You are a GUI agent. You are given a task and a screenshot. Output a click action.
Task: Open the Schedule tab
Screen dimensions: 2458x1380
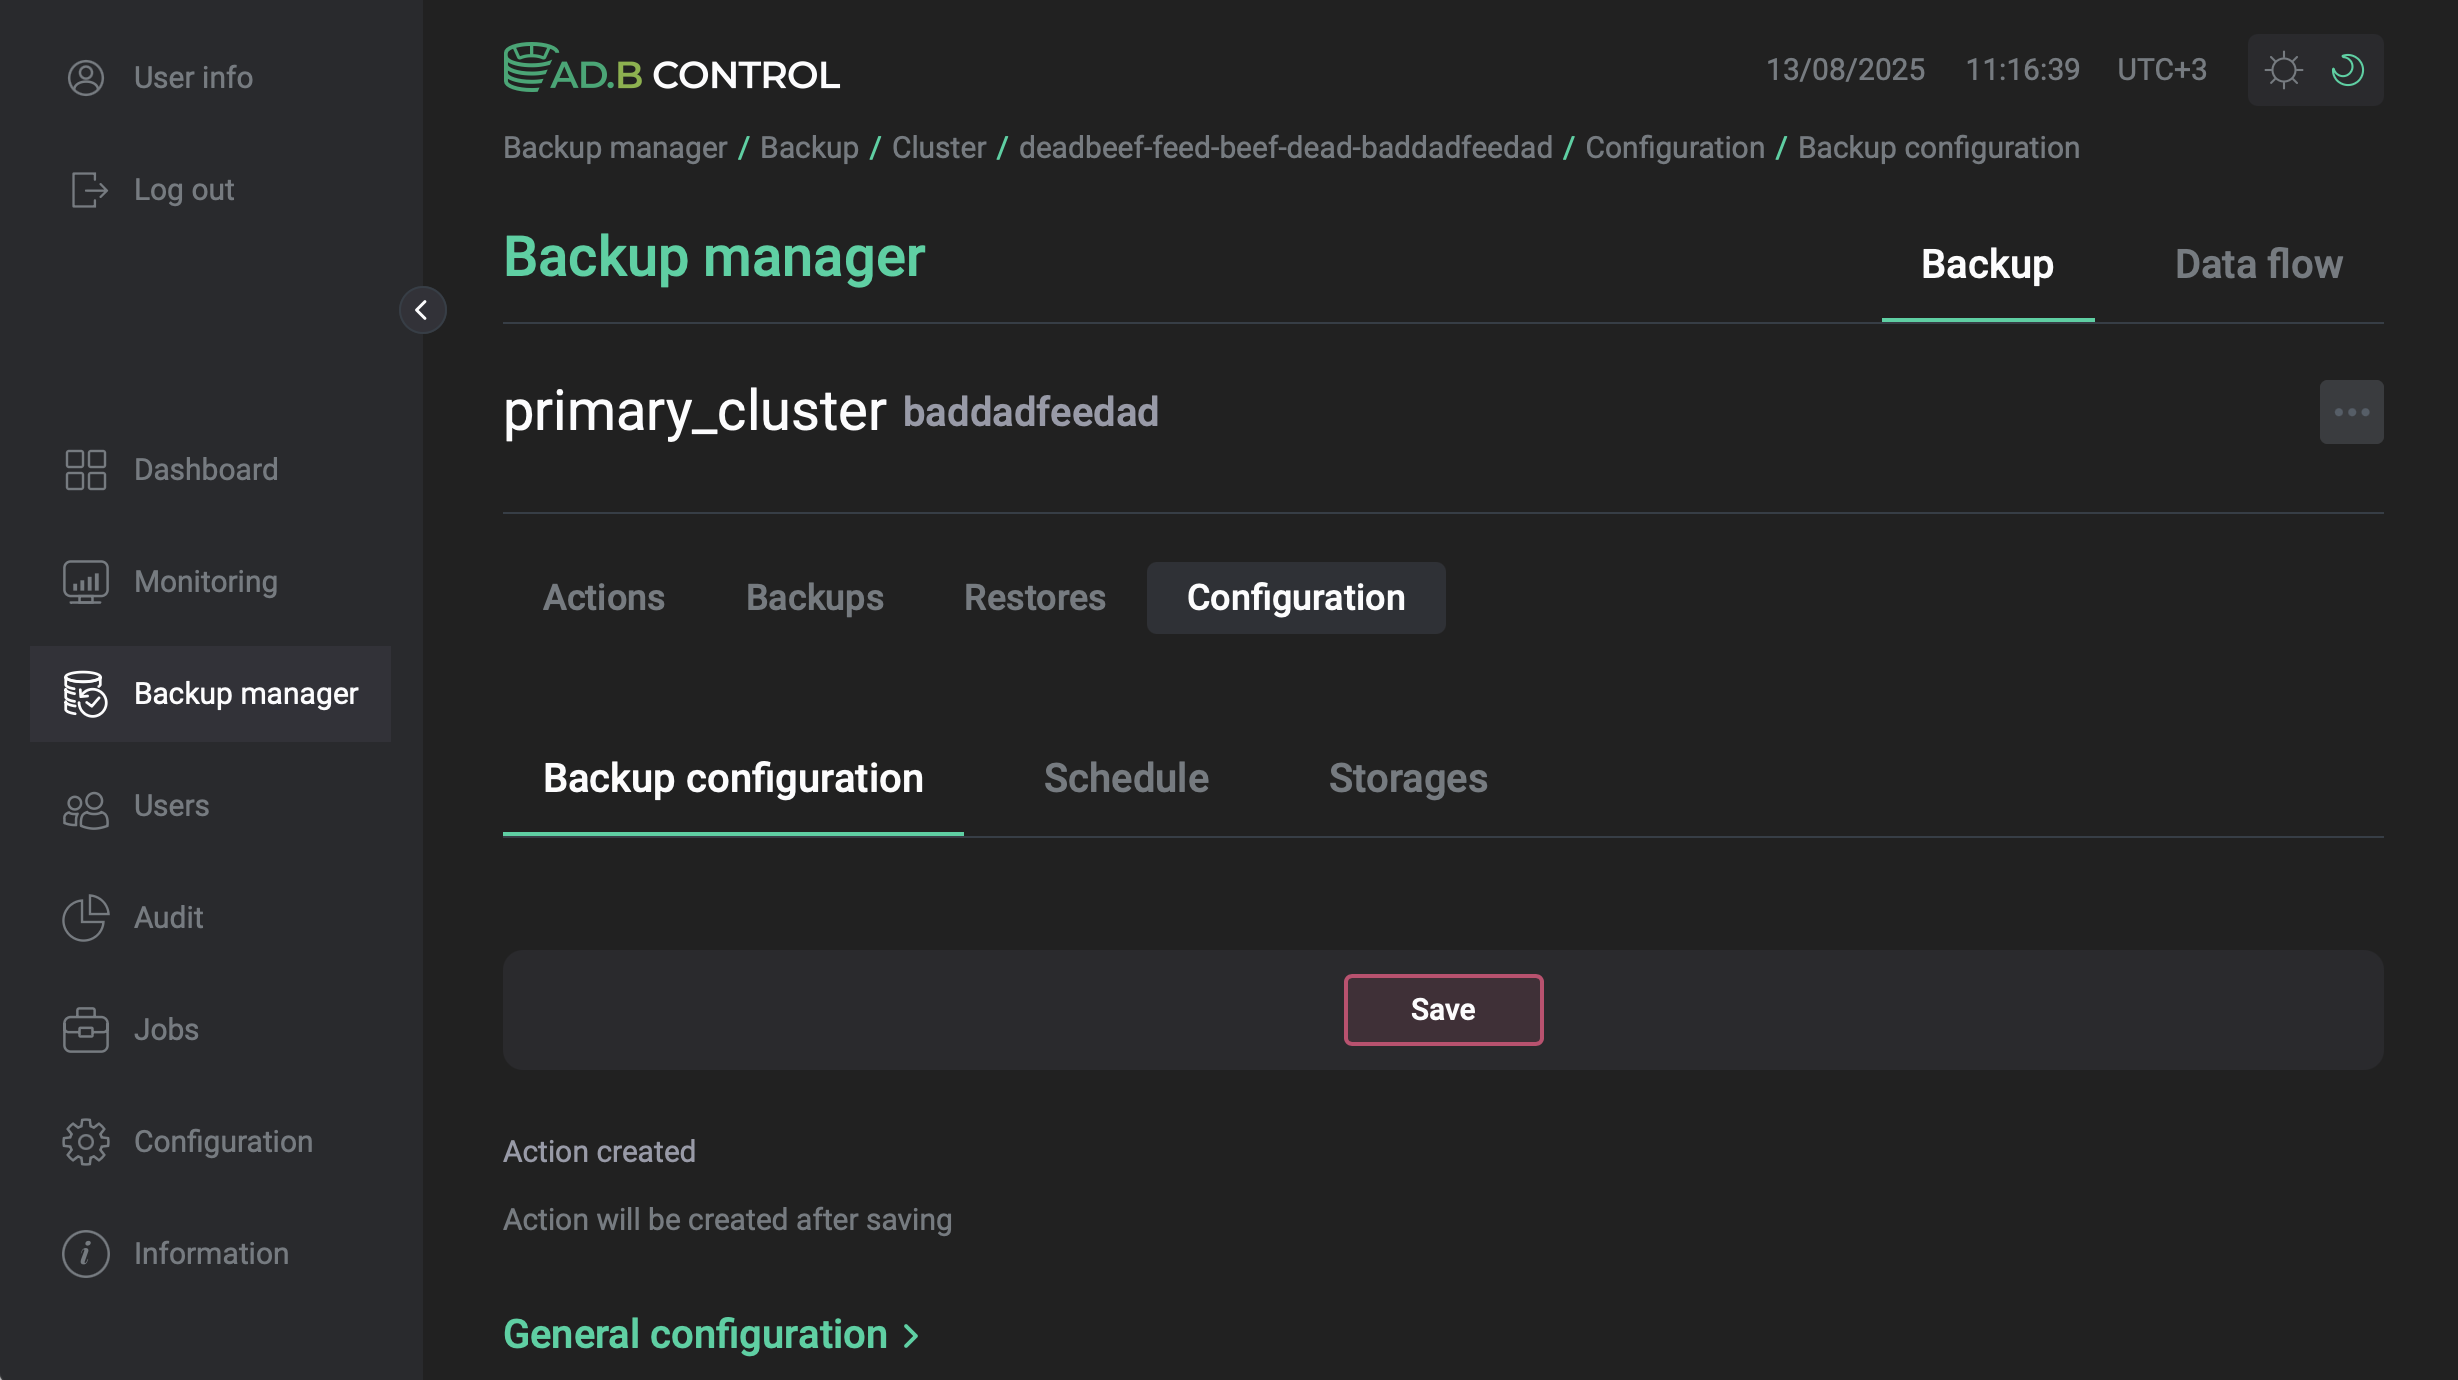click(1125, 778)
